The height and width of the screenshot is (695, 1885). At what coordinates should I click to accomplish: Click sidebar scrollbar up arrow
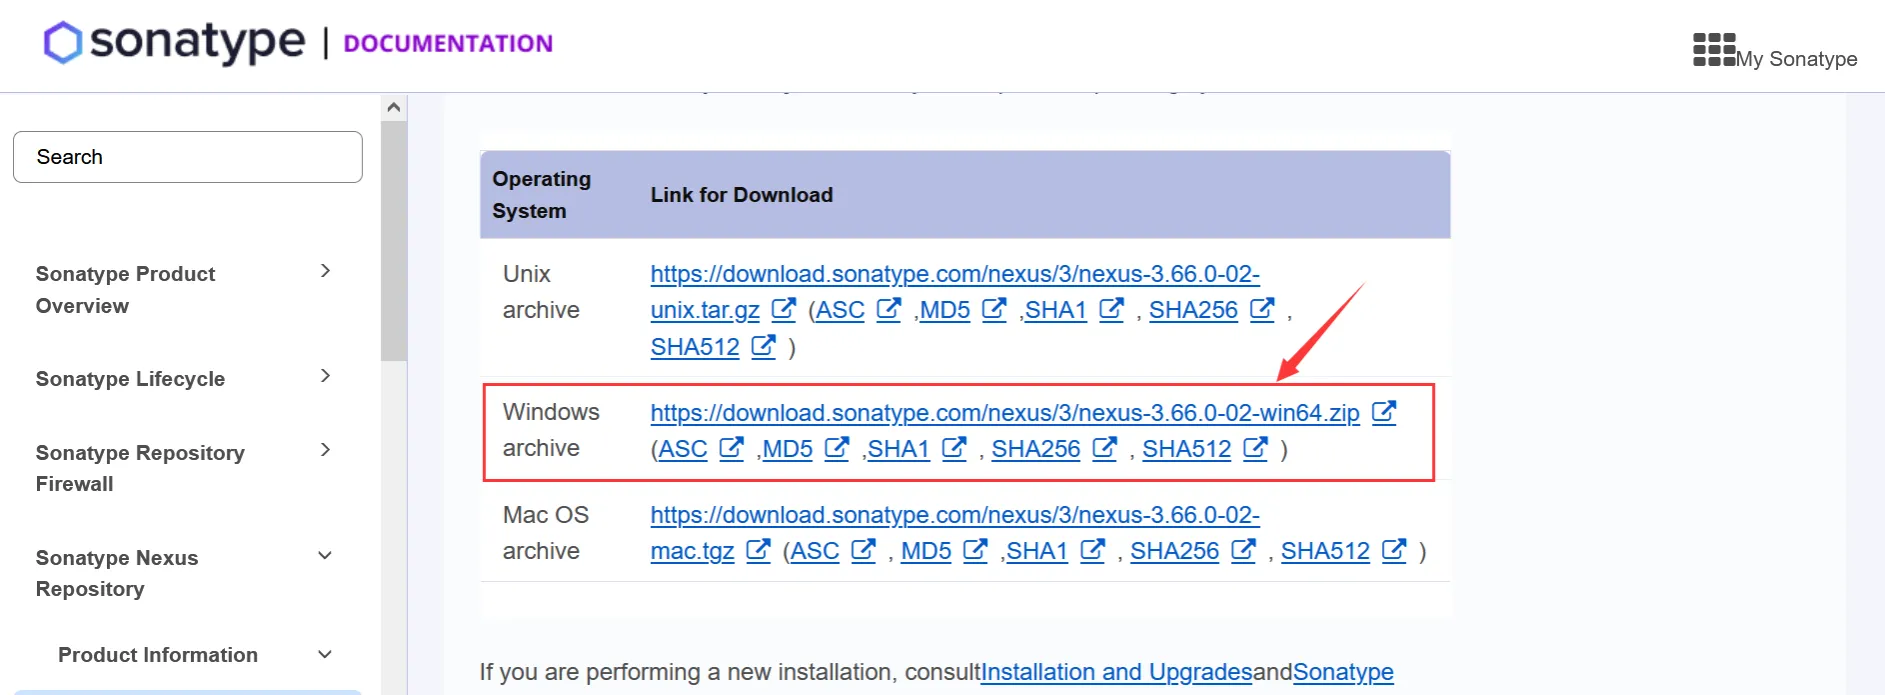(394, 107)
